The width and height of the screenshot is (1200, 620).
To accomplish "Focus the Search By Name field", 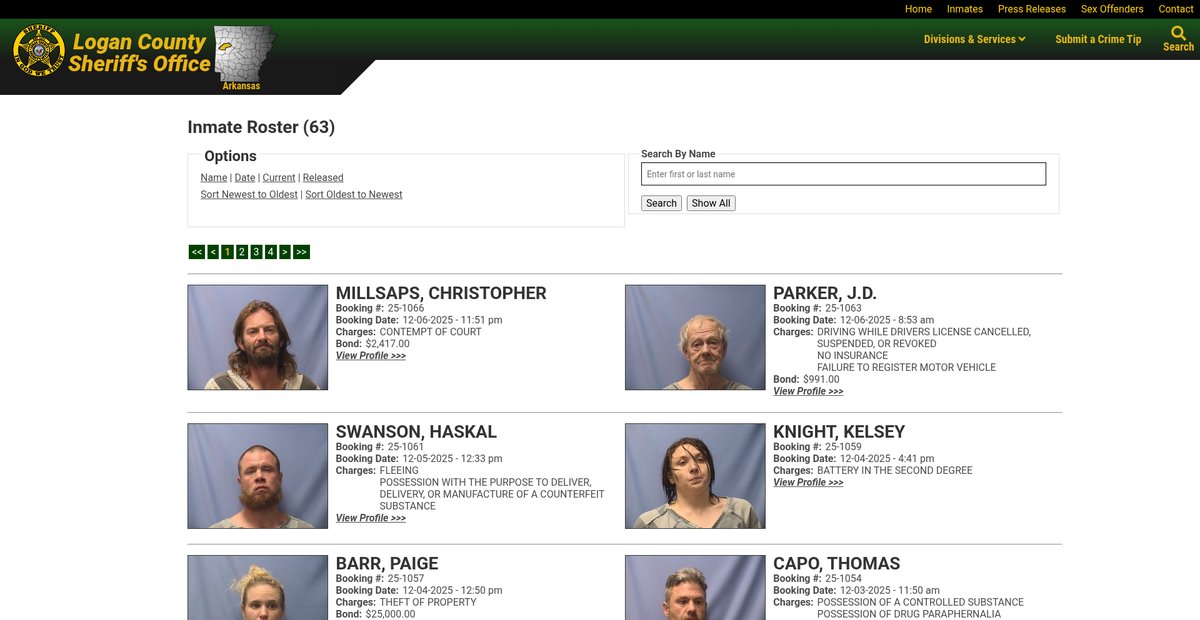I will point(844,174).
